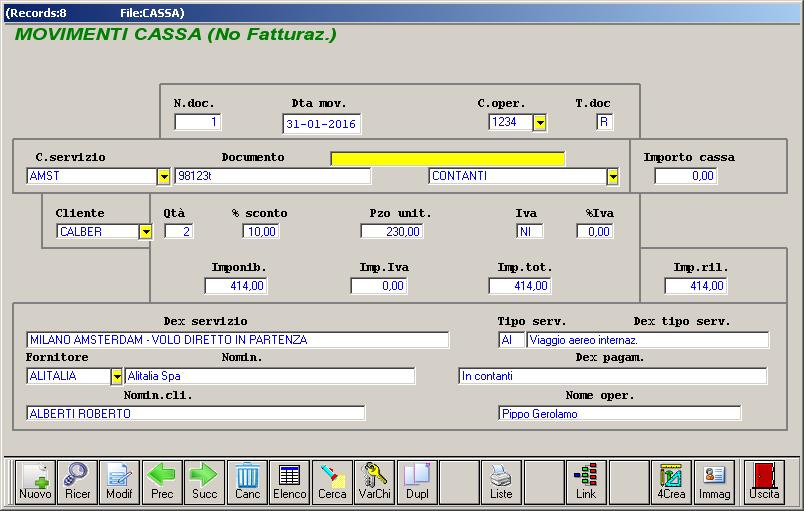The width and height of the screenshot is (804, 511).
Task: Open Liste printer icon
Action: [501, 481]
